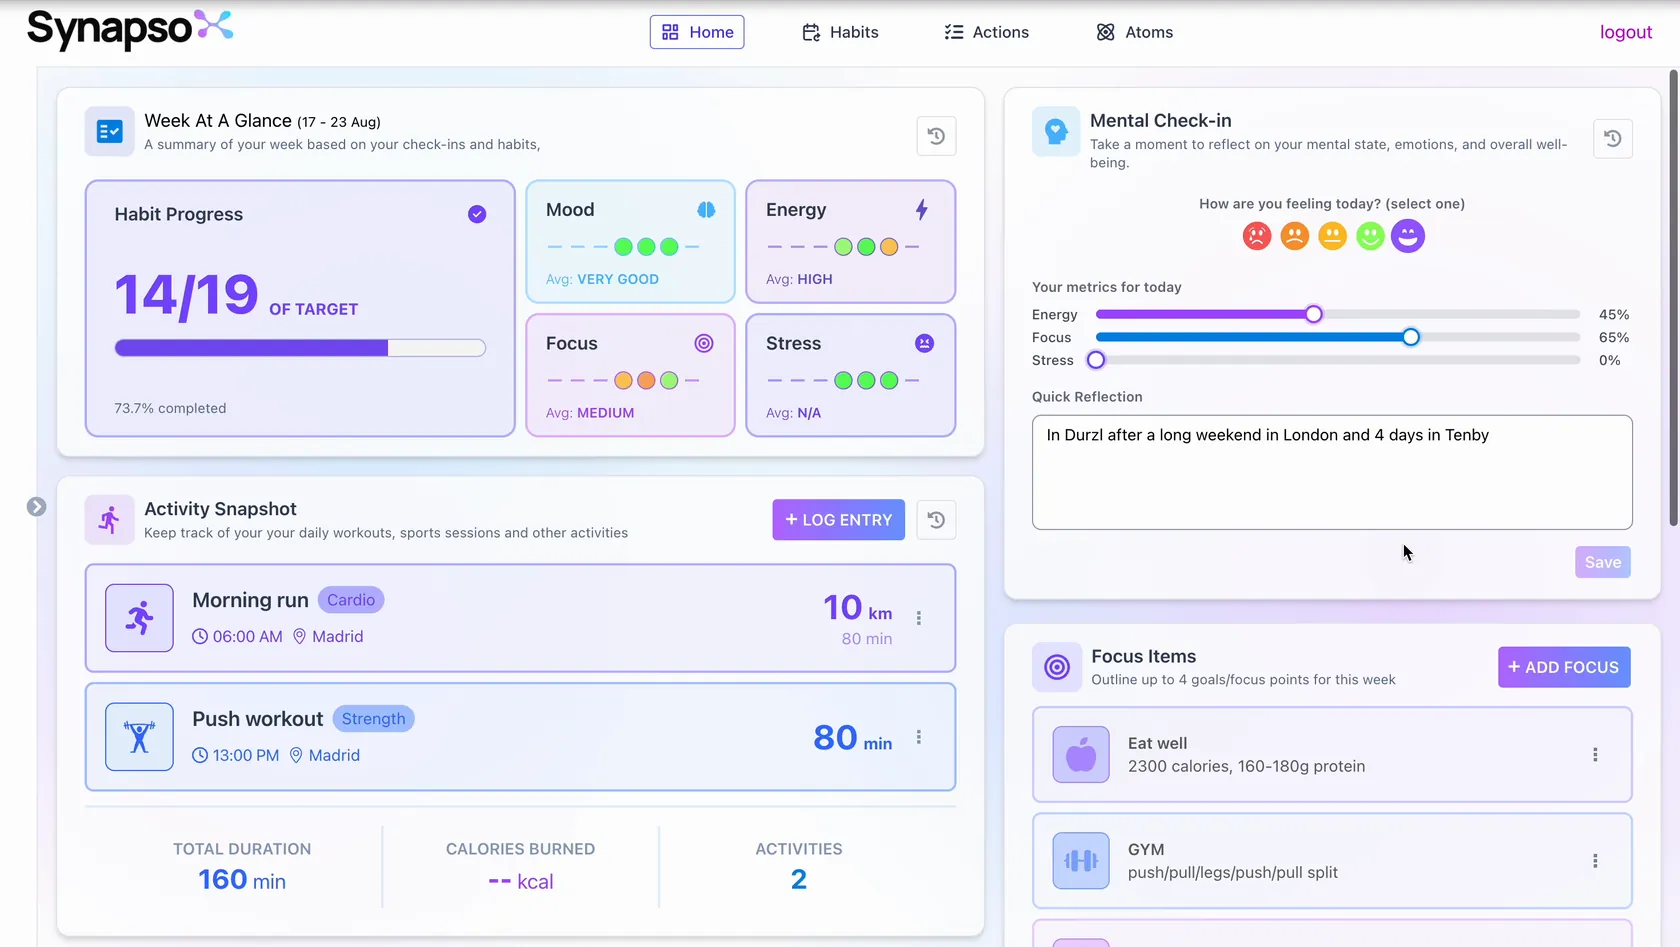This screenshot has width=1680, height=947.
Task: Click the Focus target icon in Focus card
Action: [704, 343]
